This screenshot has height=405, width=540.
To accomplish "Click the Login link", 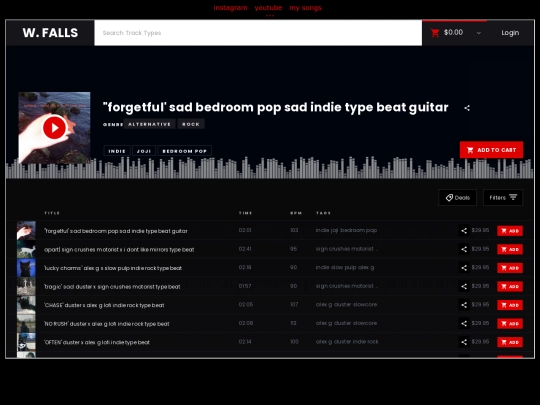I will tap(510, 33).
